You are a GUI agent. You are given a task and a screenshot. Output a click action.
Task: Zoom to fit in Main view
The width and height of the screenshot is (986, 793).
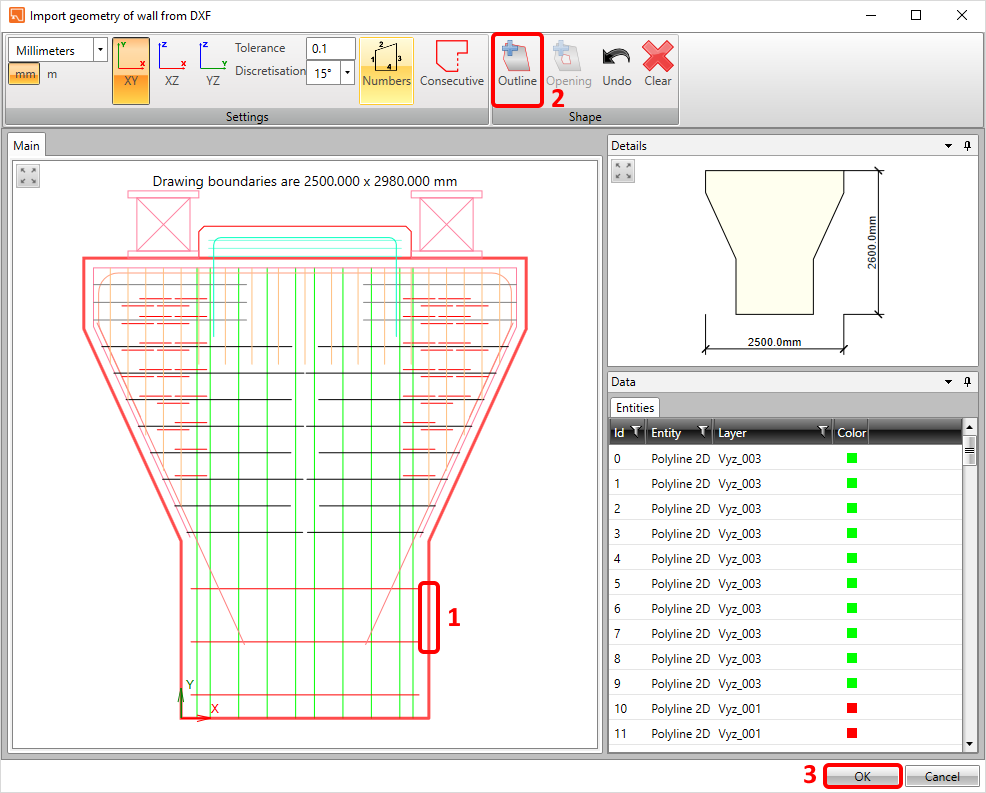(28, 176)
